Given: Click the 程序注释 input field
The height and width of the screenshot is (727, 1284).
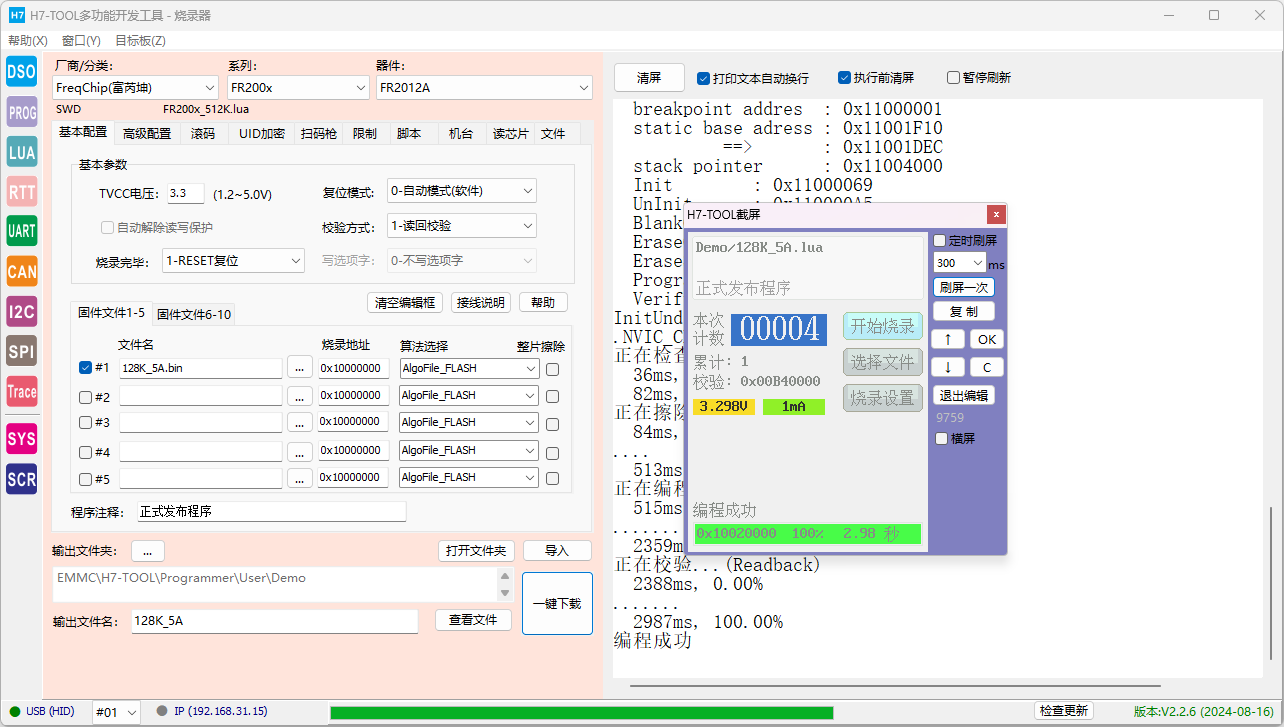Looking at the screenshot, I should 272,512.
